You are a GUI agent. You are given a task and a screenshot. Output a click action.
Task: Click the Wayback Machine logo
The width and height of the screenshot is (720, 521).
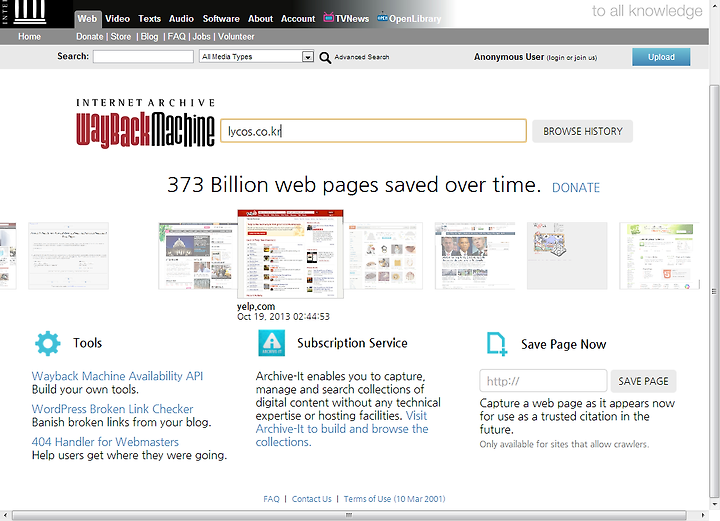[x=146, y=124]
